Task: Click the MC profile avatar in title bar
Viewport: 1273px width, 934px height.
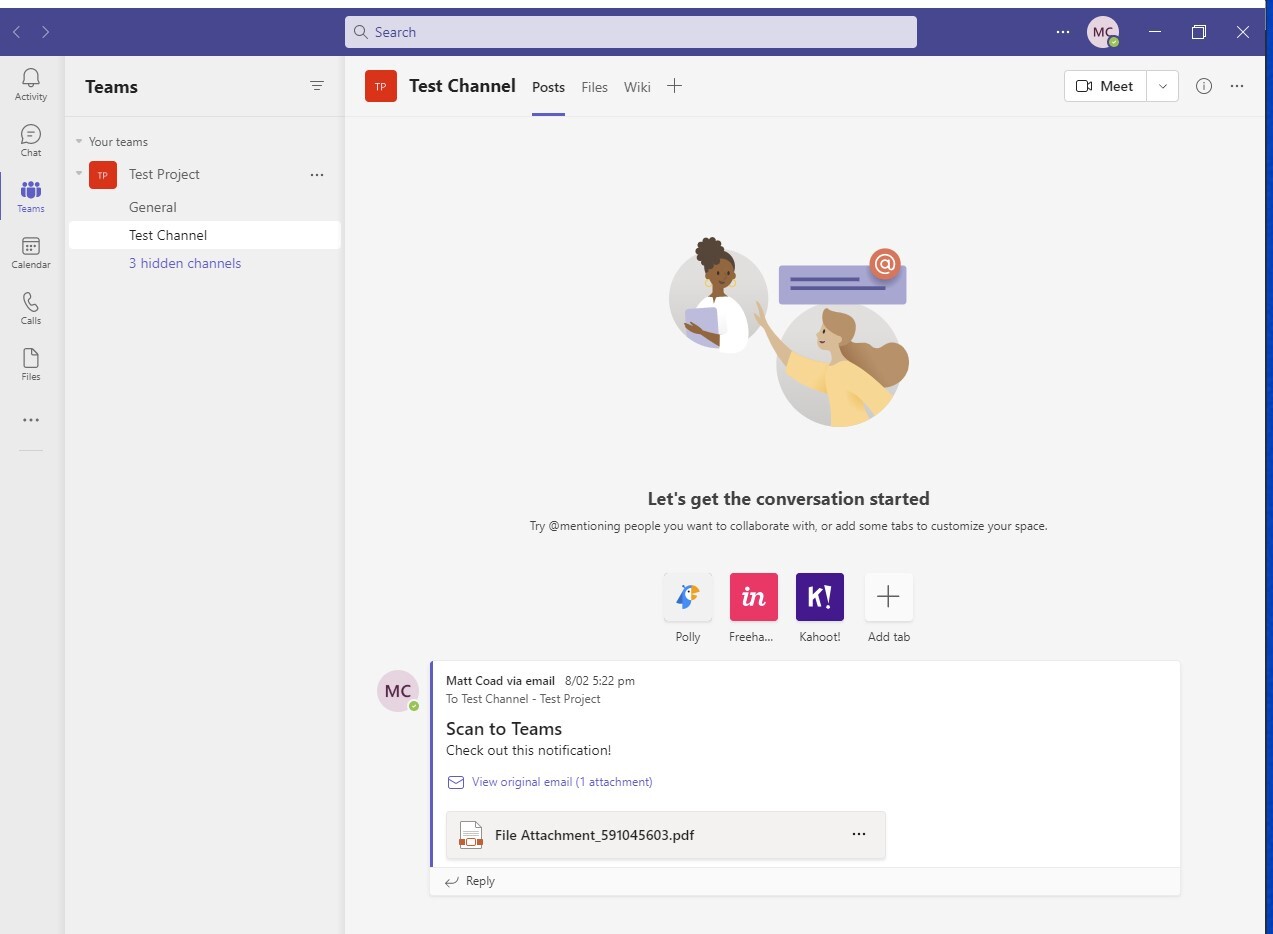Action: 1103,32
